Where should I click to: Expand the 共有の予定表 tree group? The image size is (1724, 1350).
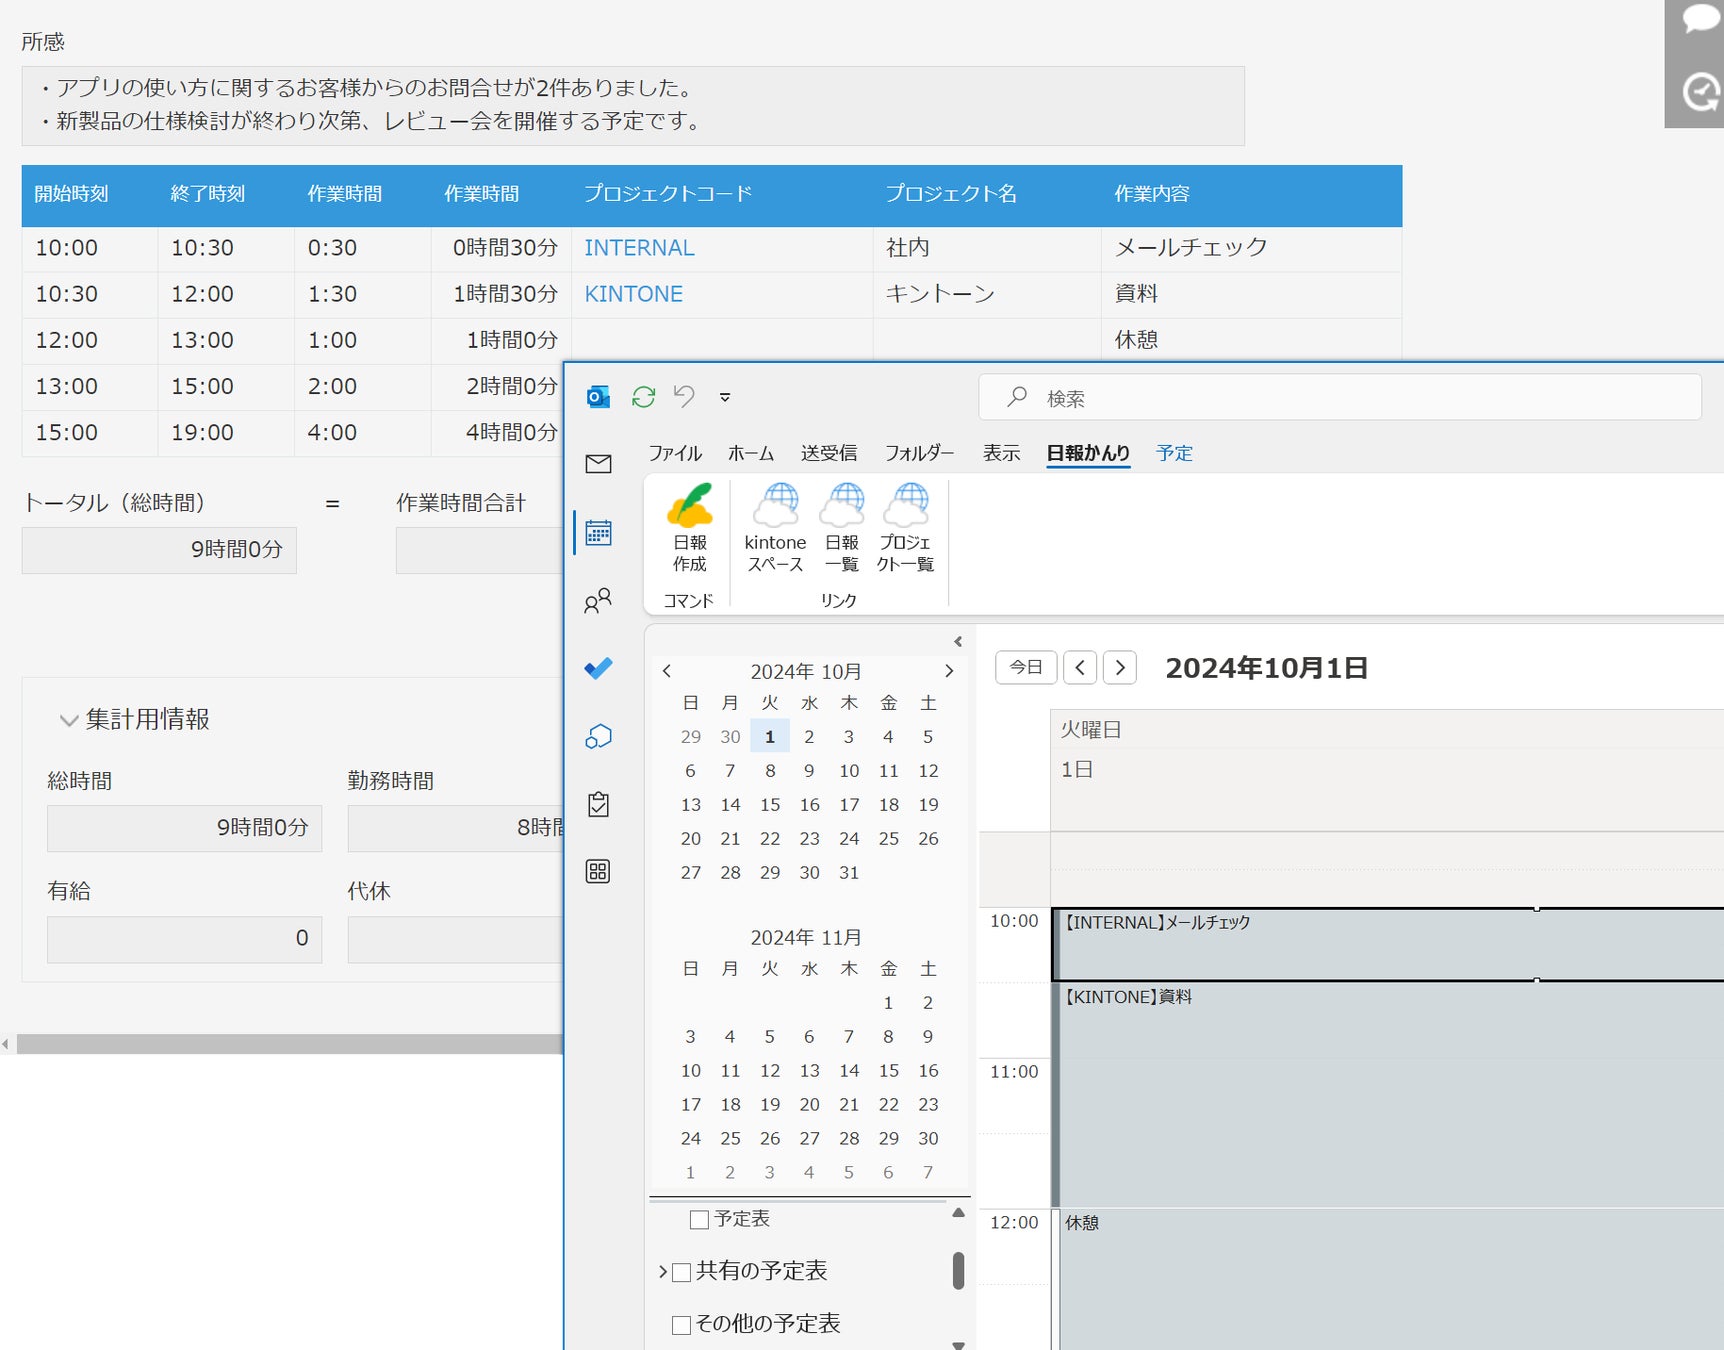pyautogui.click(x=662, y=1272)
